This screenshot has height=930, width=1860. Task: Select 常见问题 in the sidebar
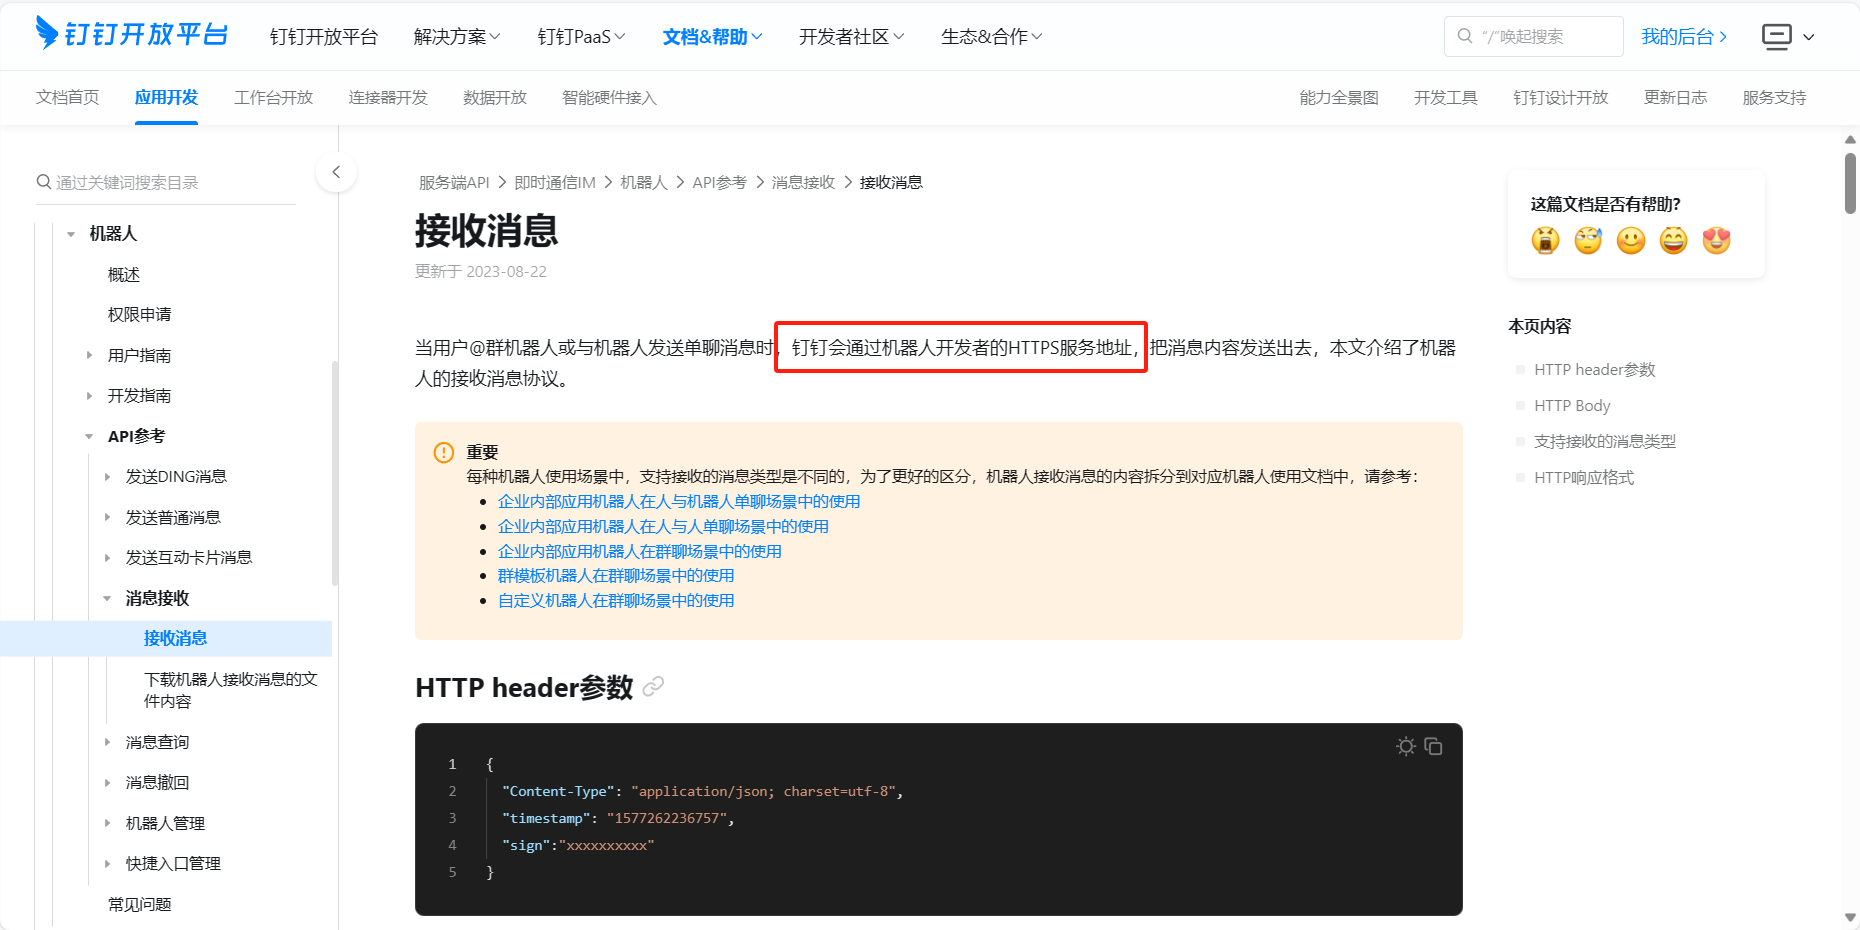pos(140,904)
